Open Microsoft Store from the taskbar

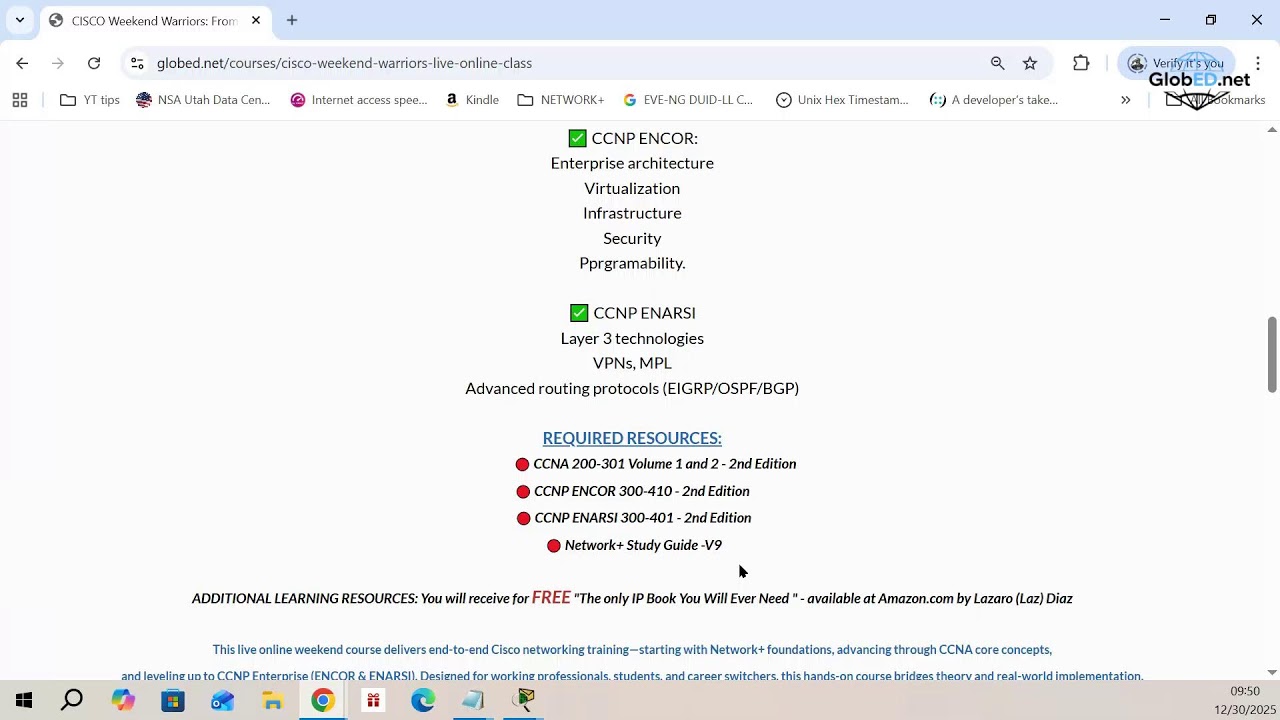pos(173,701)
